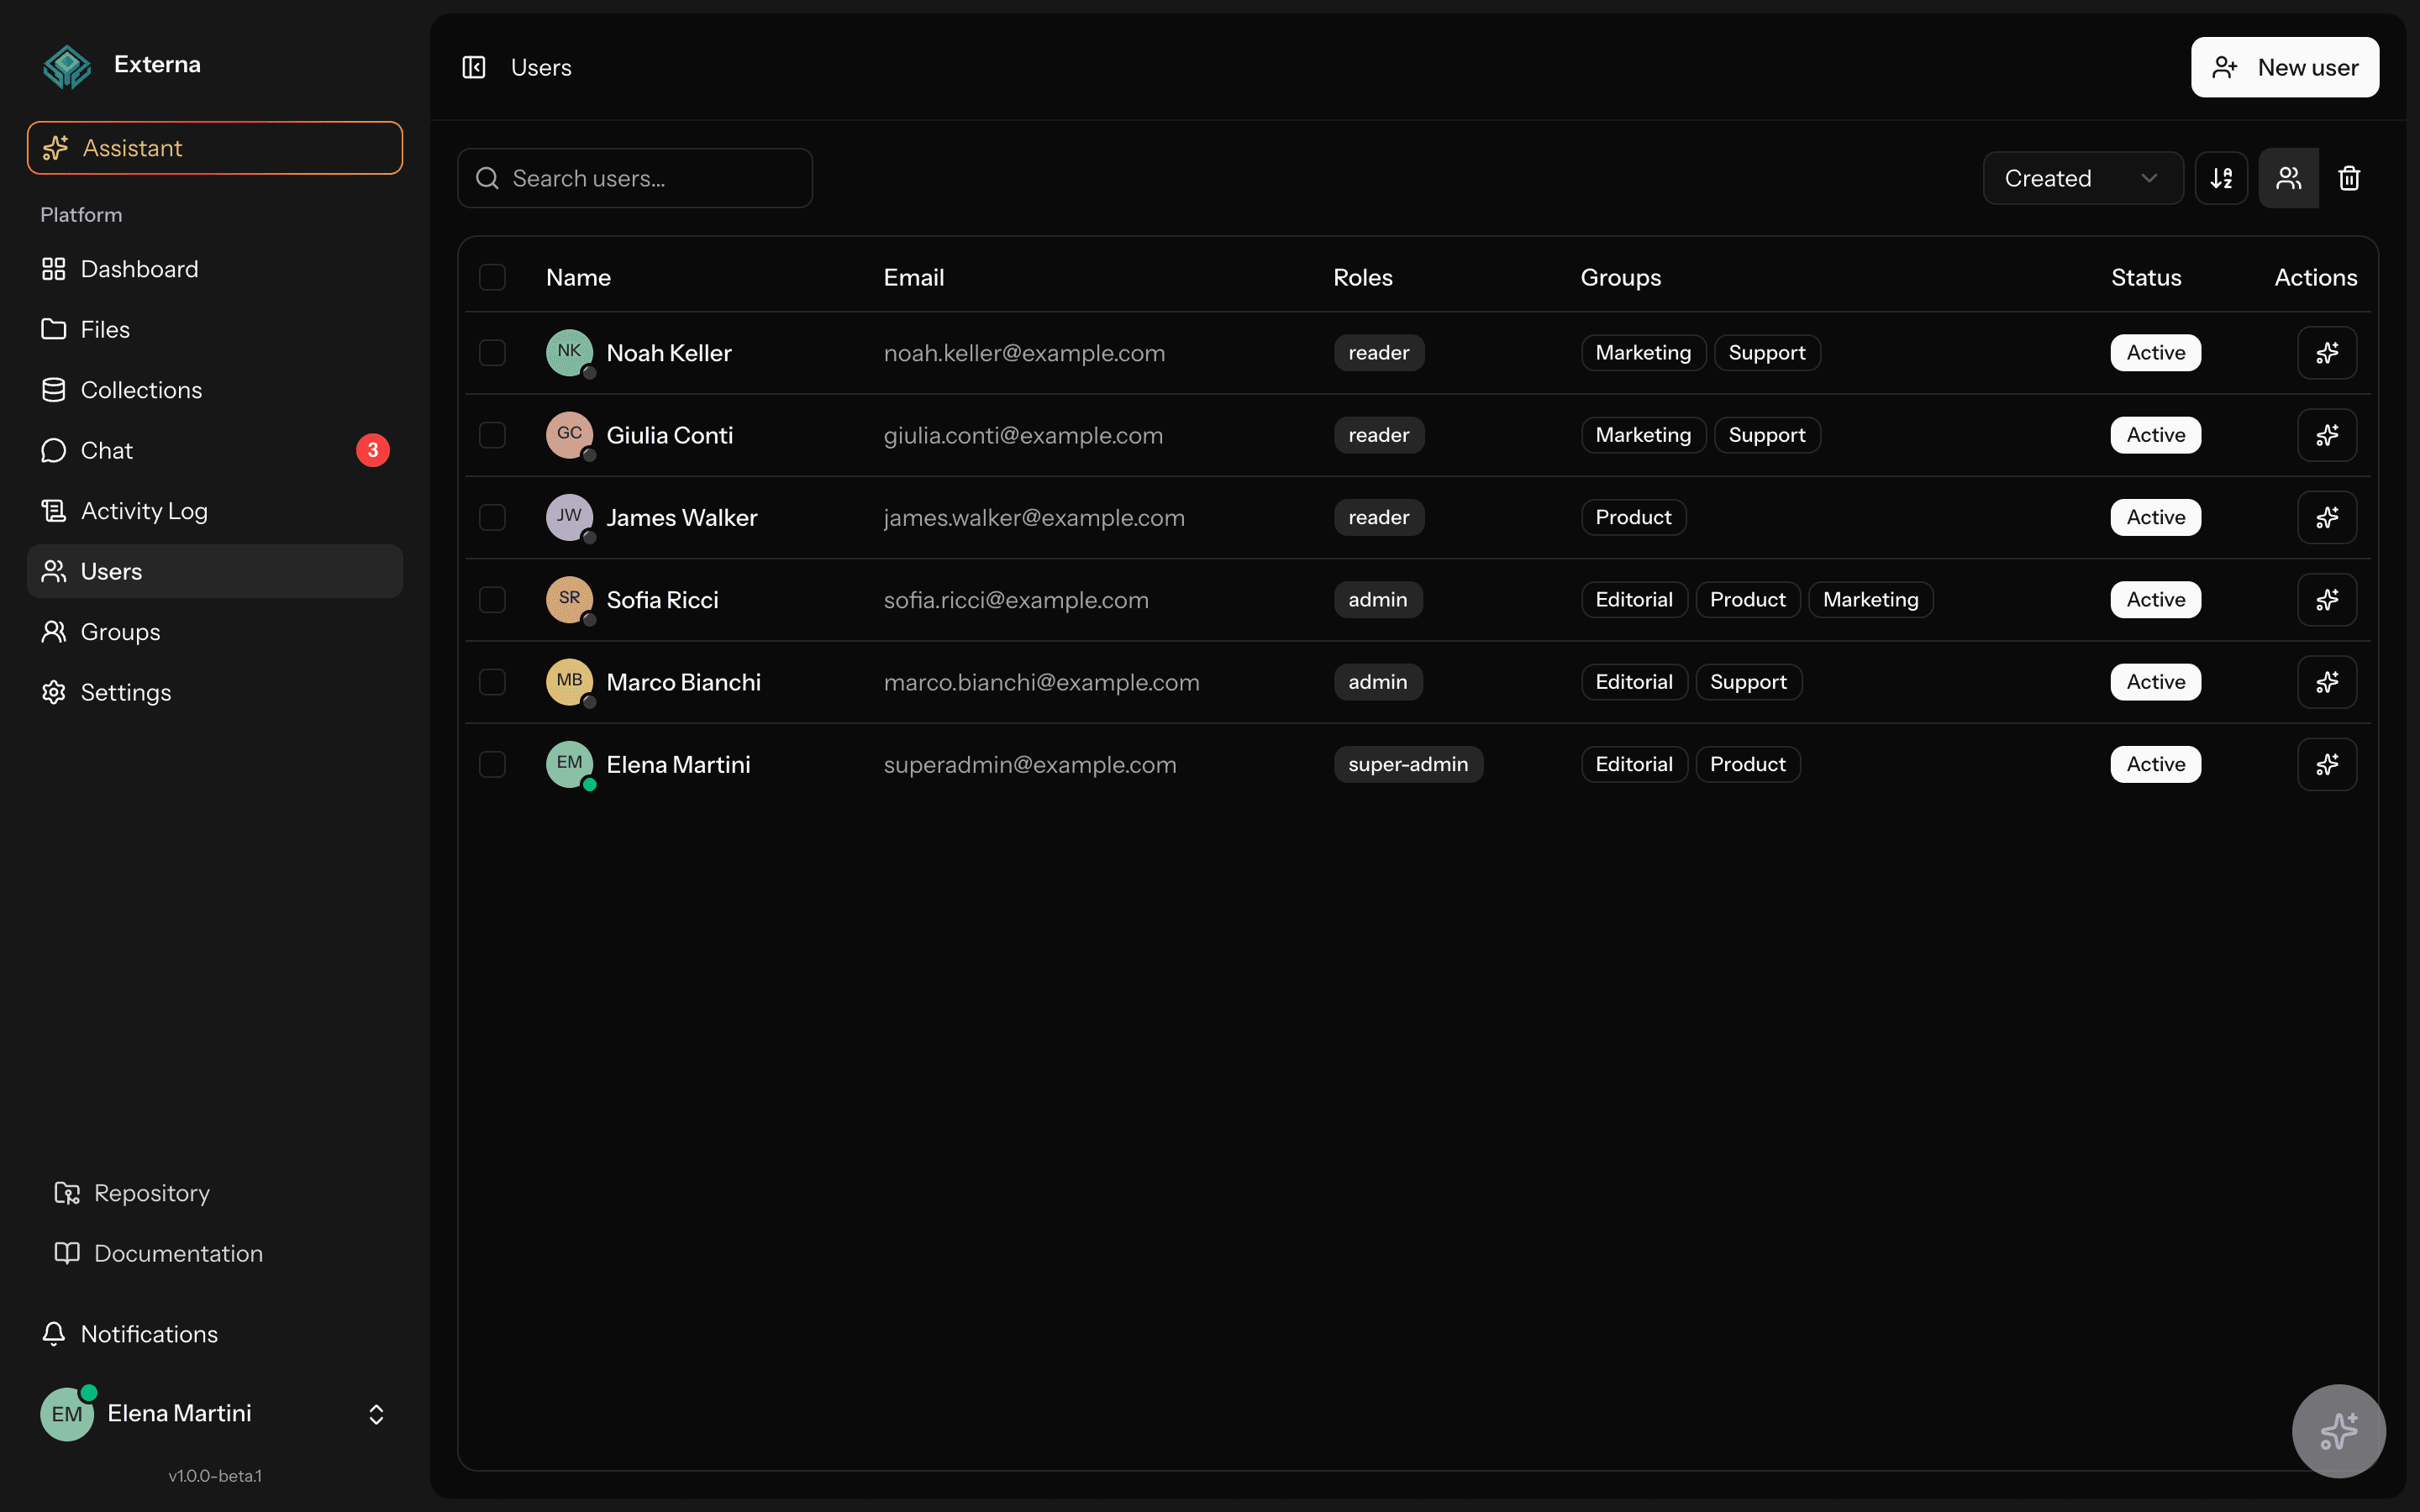Check the Marco Bianchi row checkbox
The height and width of the screenshot is (1512, 2420).
tap(492, 682)
